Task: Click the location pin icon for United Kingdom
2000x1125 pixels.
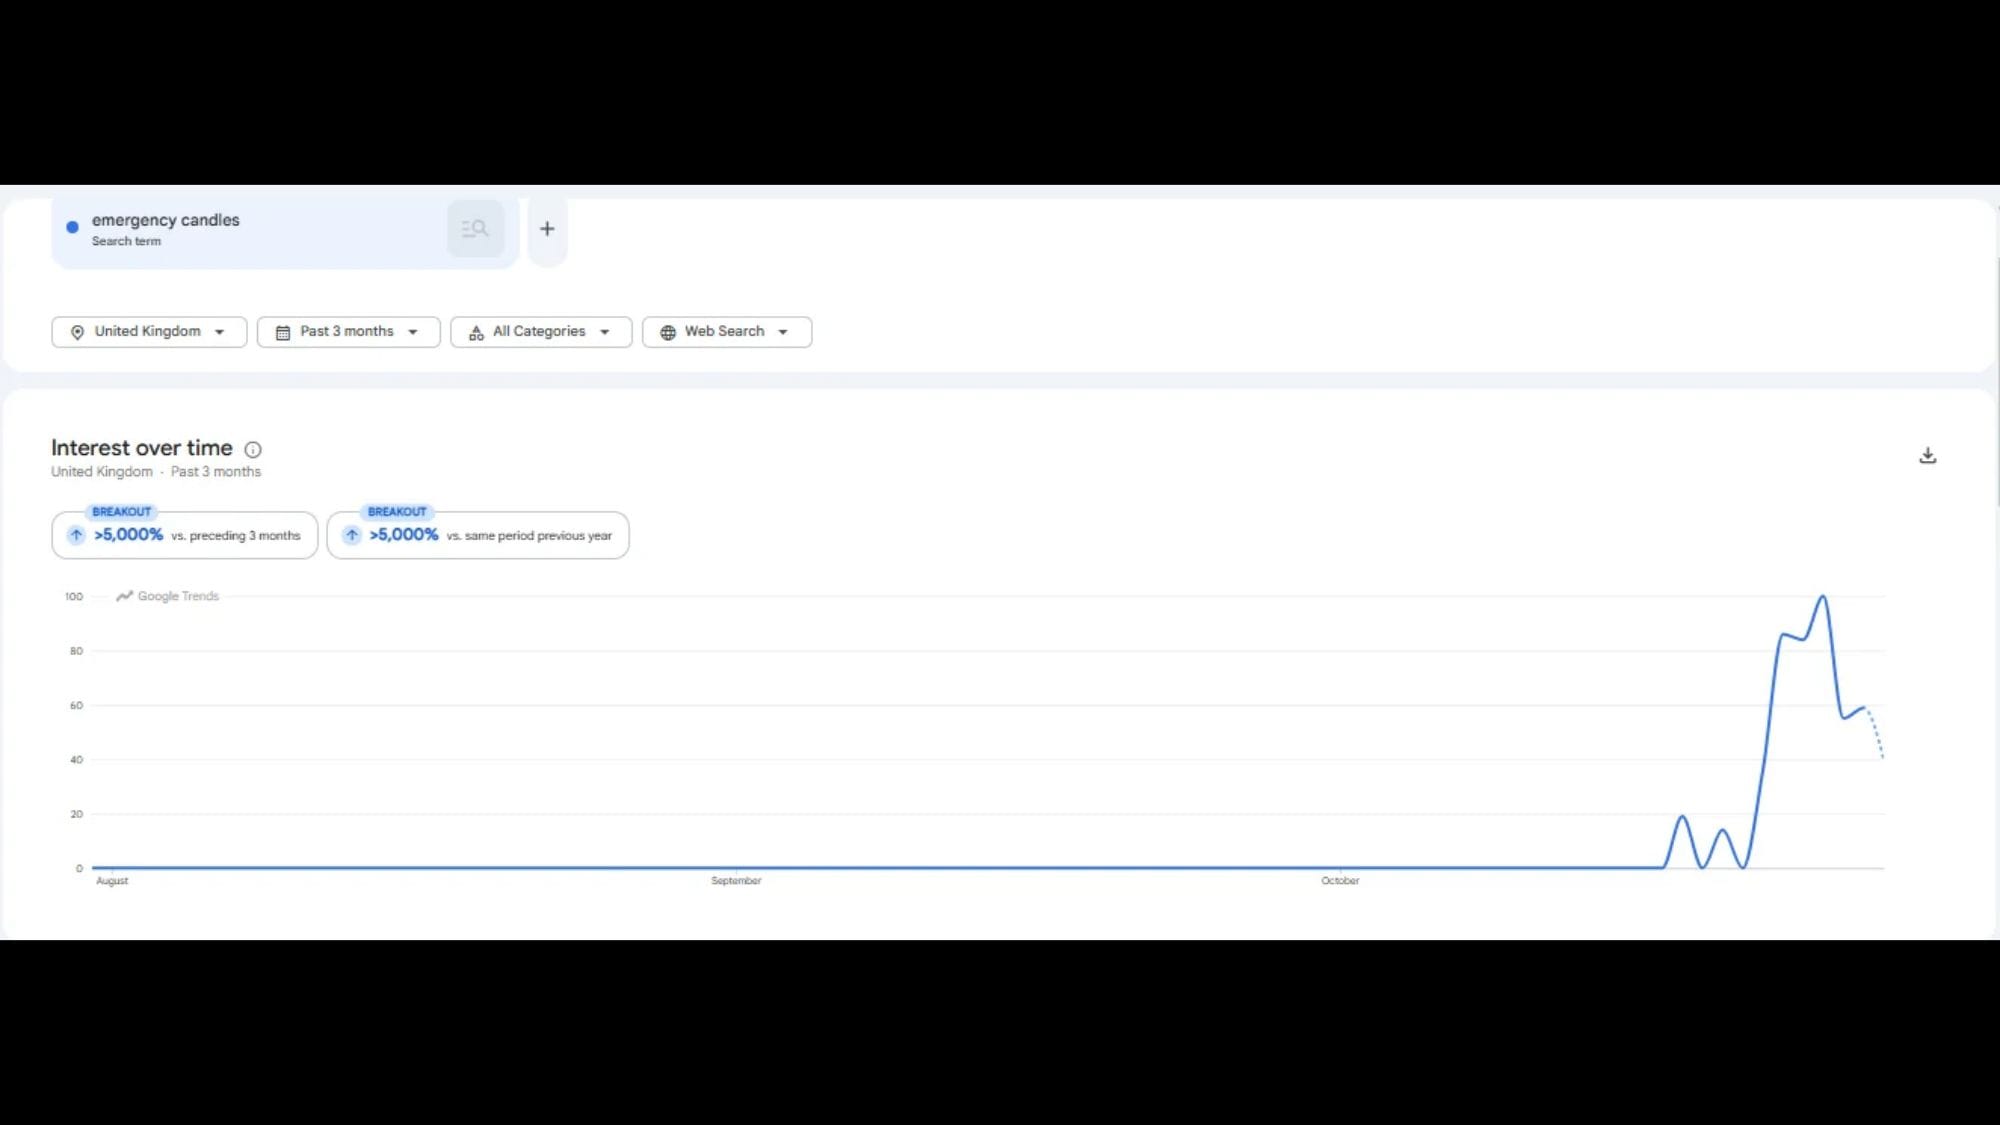Action: pyautogui.click(x=77, y=332)
